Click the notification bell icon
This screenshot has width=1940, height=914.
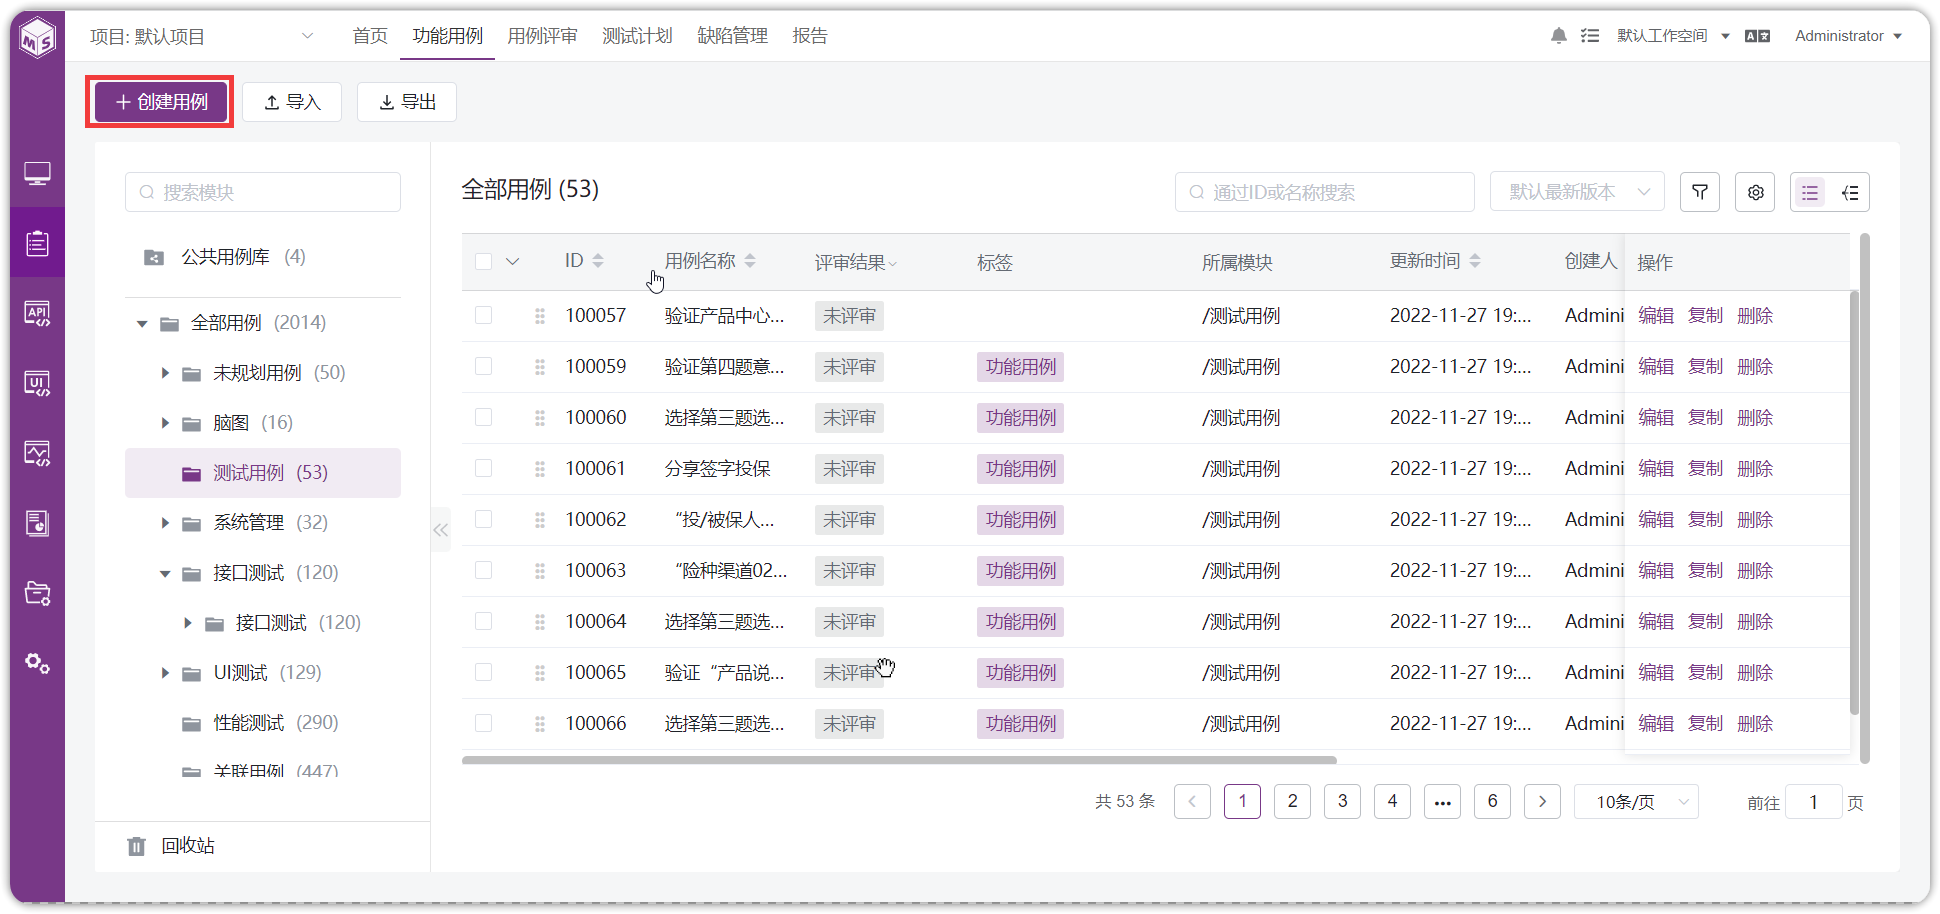1558,36
